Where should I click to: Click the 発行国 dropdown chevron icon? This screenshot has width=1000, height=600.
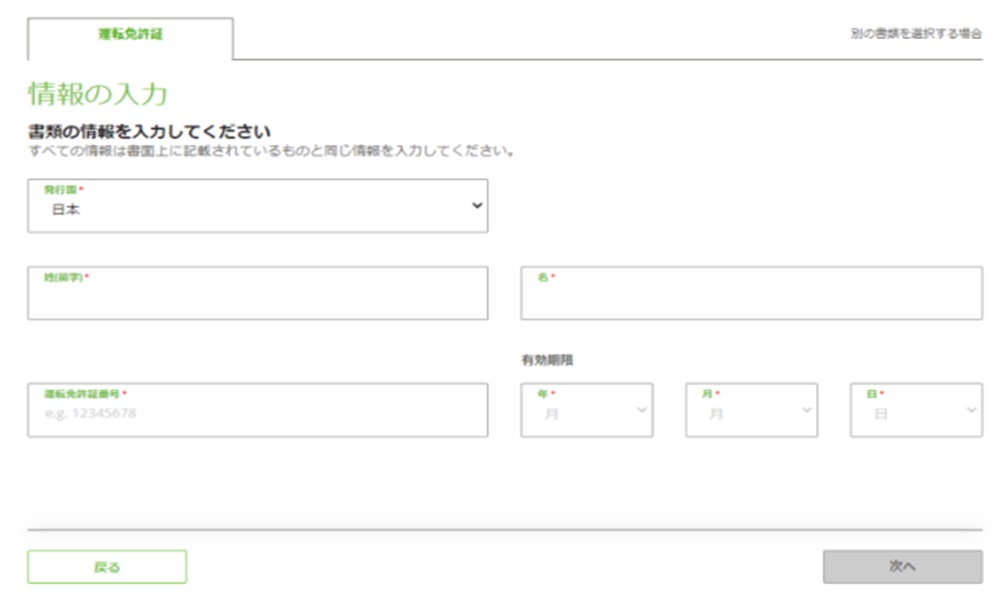[477, 206]
